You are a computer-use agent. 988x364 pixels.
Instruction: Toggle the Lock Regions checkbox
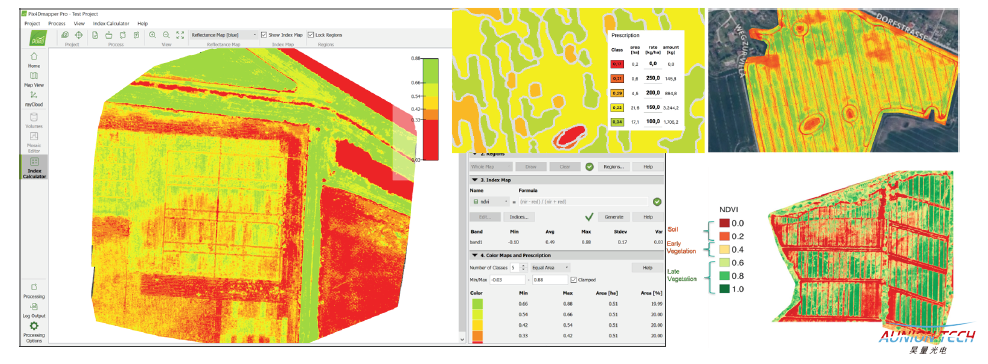tap(311, 35)
